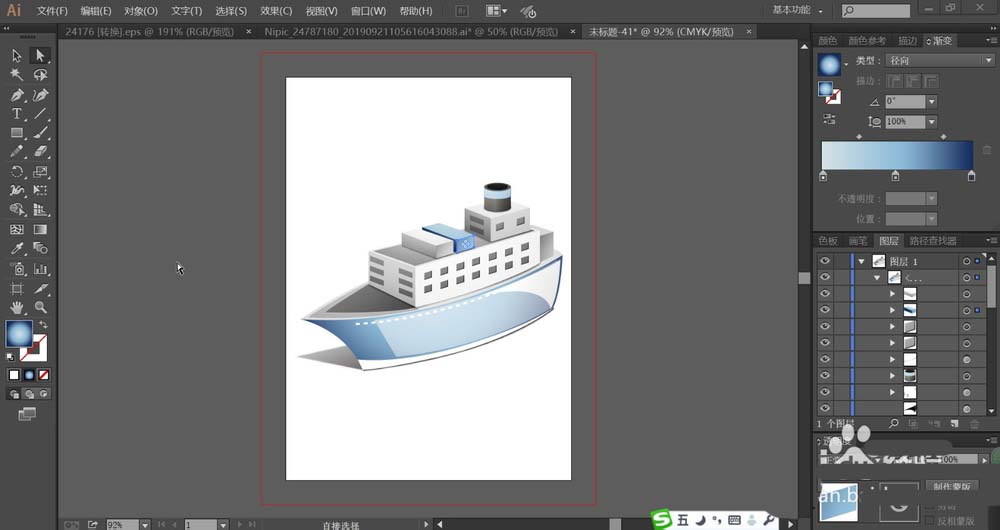Click the locate object magnifier in Layers panel
Image resolution: width=1000 pixels, height=530 pixels.
893,423
